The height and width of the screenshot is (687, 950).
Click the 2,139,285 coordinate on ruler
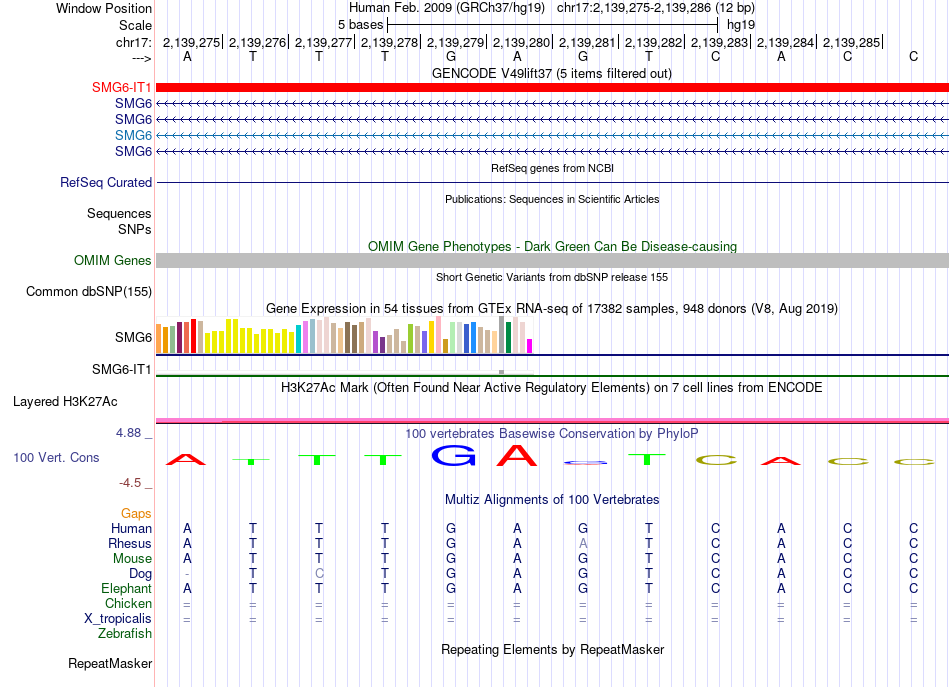pyautogui.click(x=851, y=42)
